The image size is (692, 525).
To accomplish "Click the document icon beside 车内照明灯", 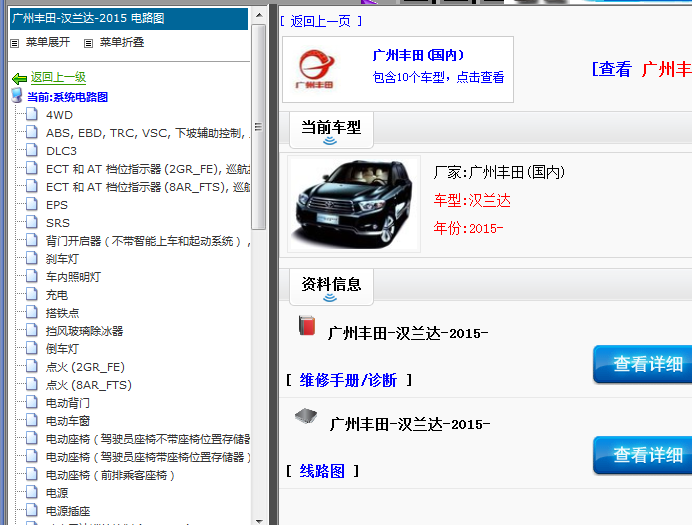I will click(32, 277).
